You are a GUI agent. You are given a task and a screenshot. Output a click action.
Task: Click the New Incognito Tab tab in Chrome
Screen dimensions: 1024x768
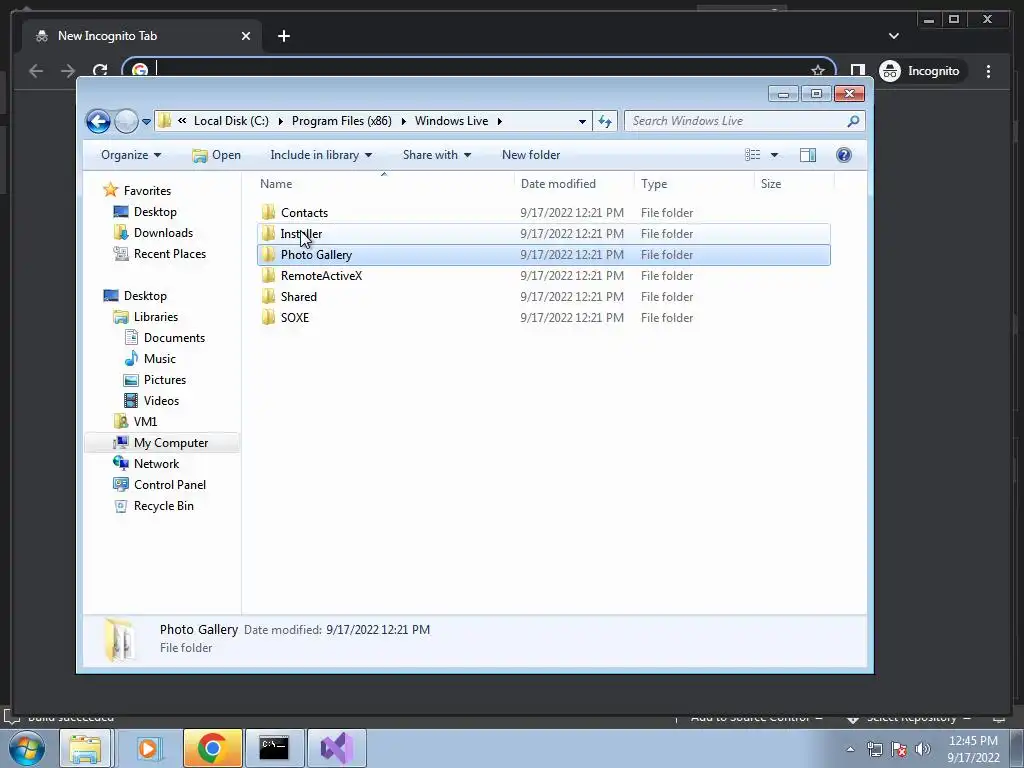coord(142,36)
